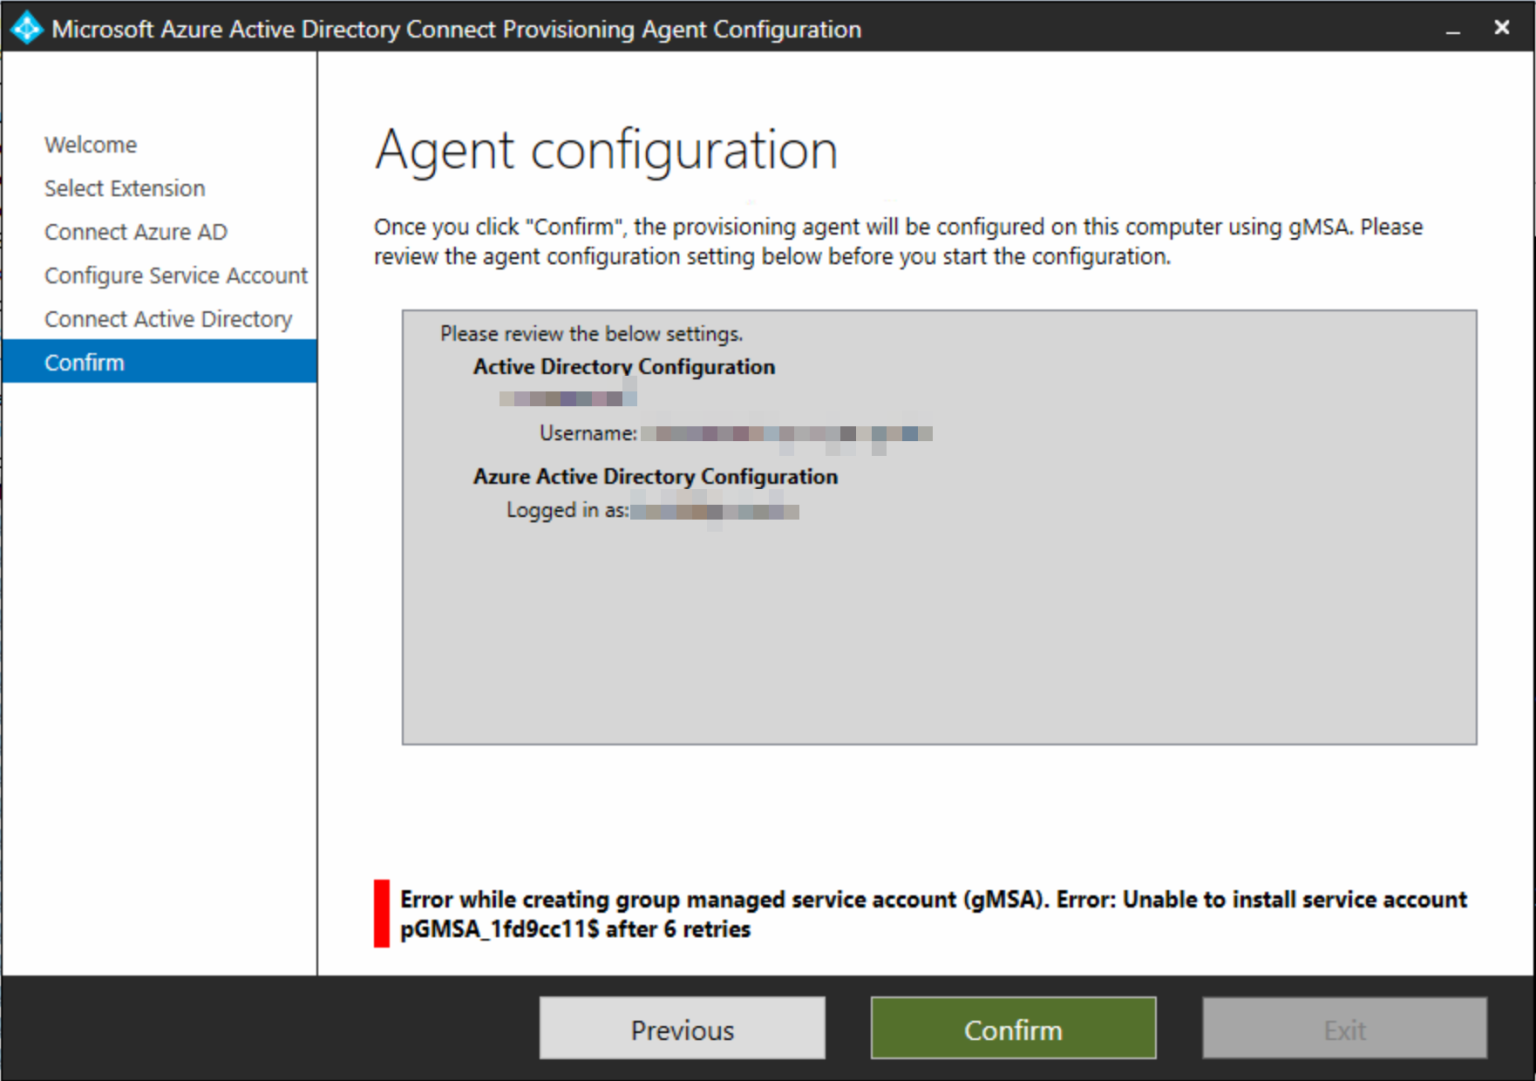This screenshot has width=1536, height=1081.
Task: Select the highlighted Confirm step in sidebar
Action: [x=84, y=362]
